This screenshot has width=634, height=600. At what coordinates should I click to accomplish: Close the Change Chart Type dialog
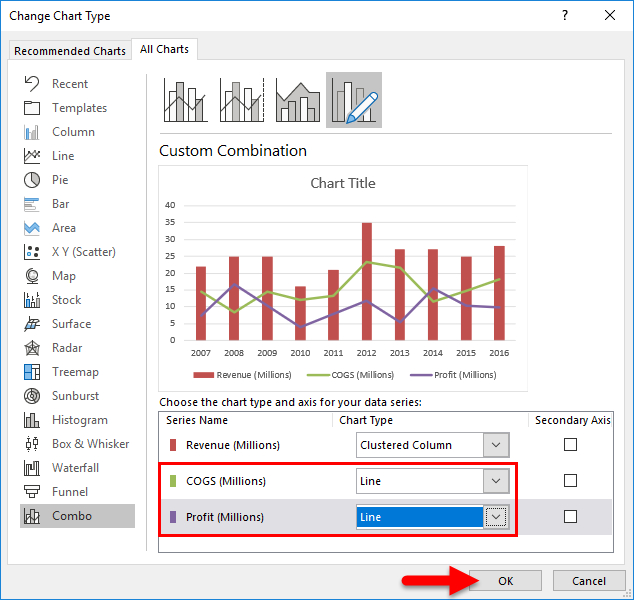click(x=610, y=16)
